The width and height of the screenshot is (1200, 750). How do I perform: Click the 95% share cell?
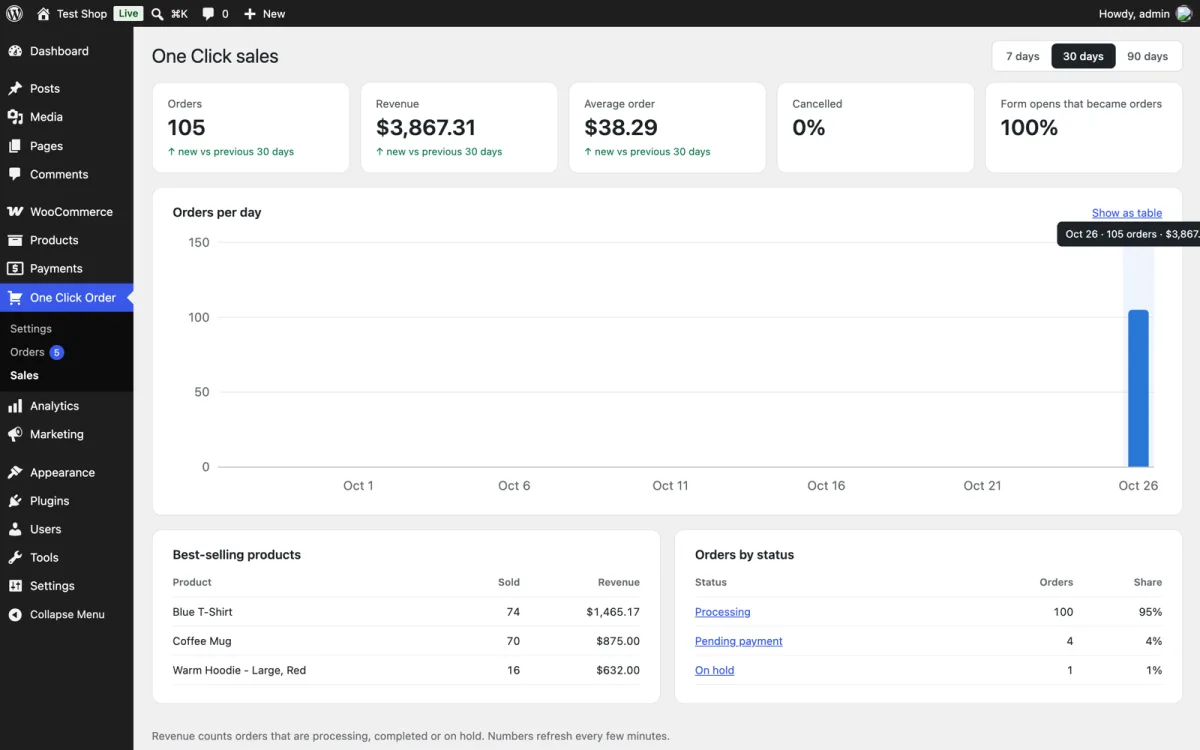click(x=1150, y=612)
